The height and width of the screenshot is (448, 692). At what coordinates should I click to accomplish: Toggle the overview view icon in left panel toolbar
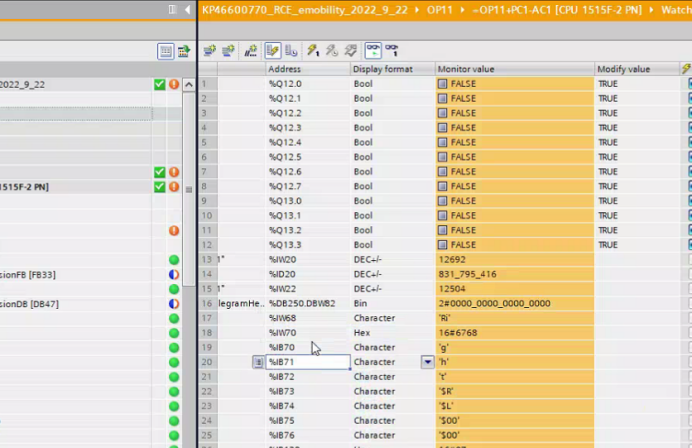(165, 51)
